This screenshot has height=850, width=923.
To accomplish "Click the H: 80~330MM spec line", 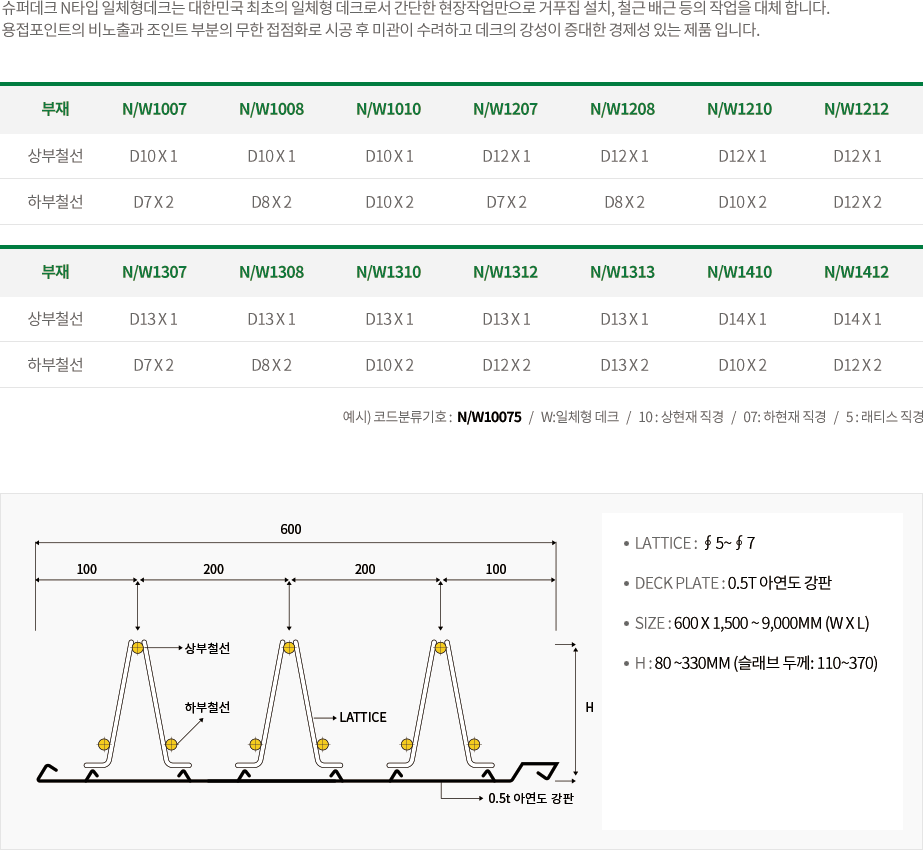I will point(751,663).
